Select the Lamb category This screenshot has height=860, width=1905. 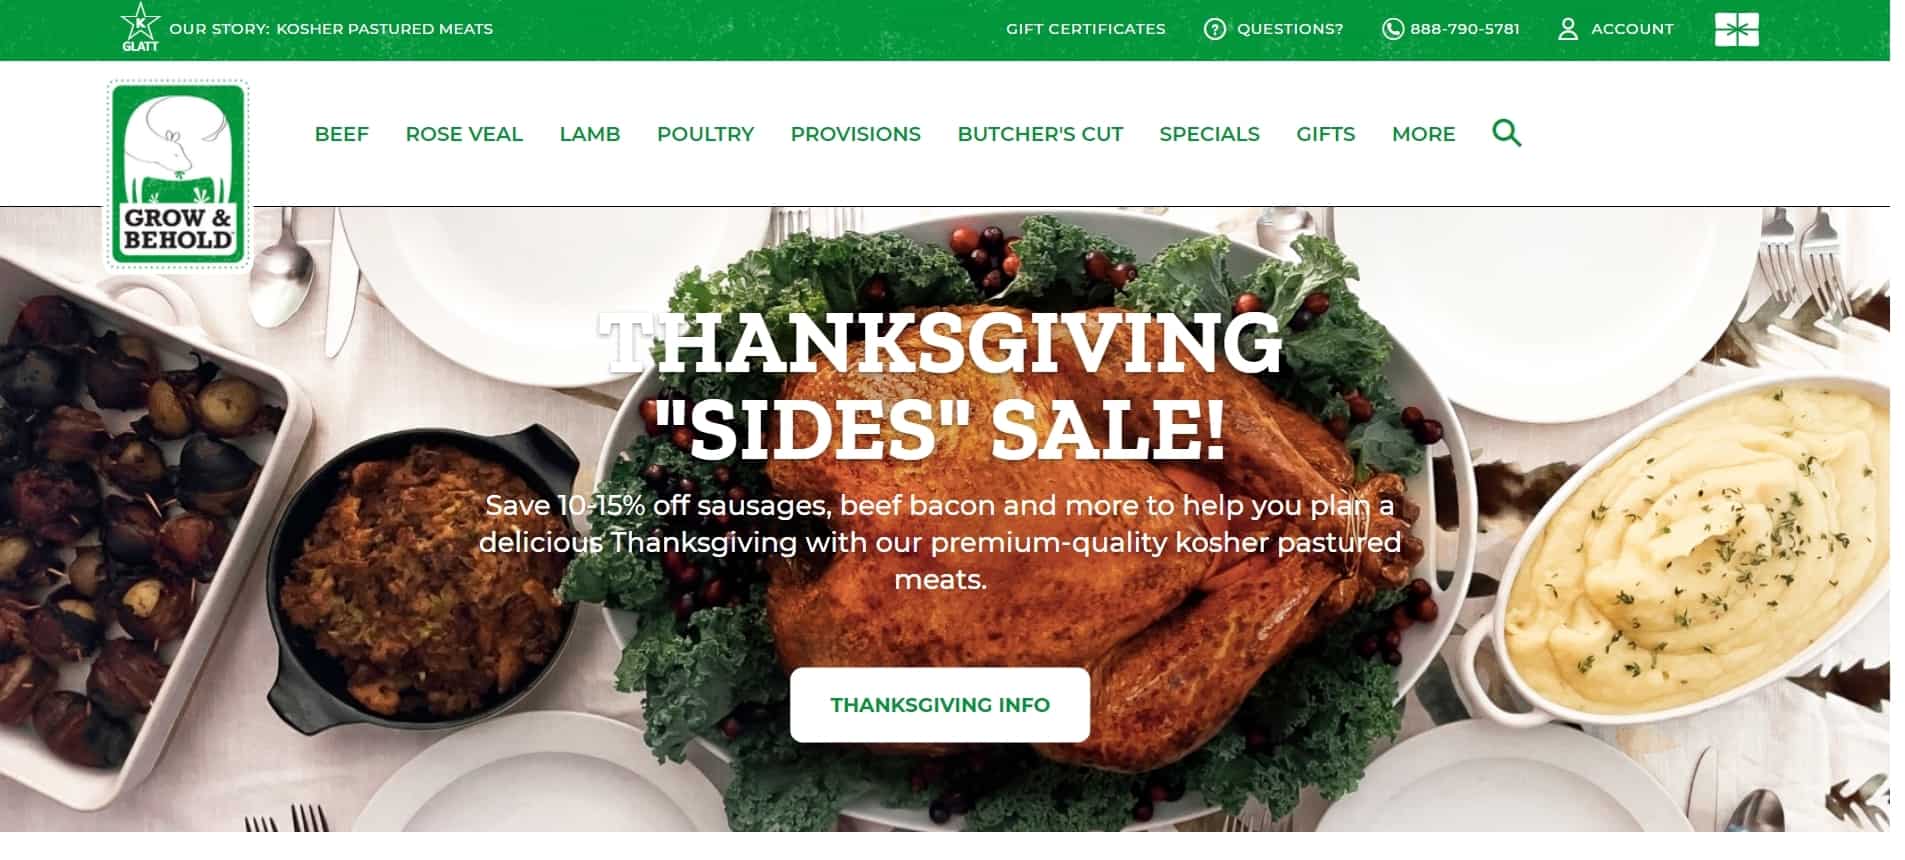click(589, 134)
